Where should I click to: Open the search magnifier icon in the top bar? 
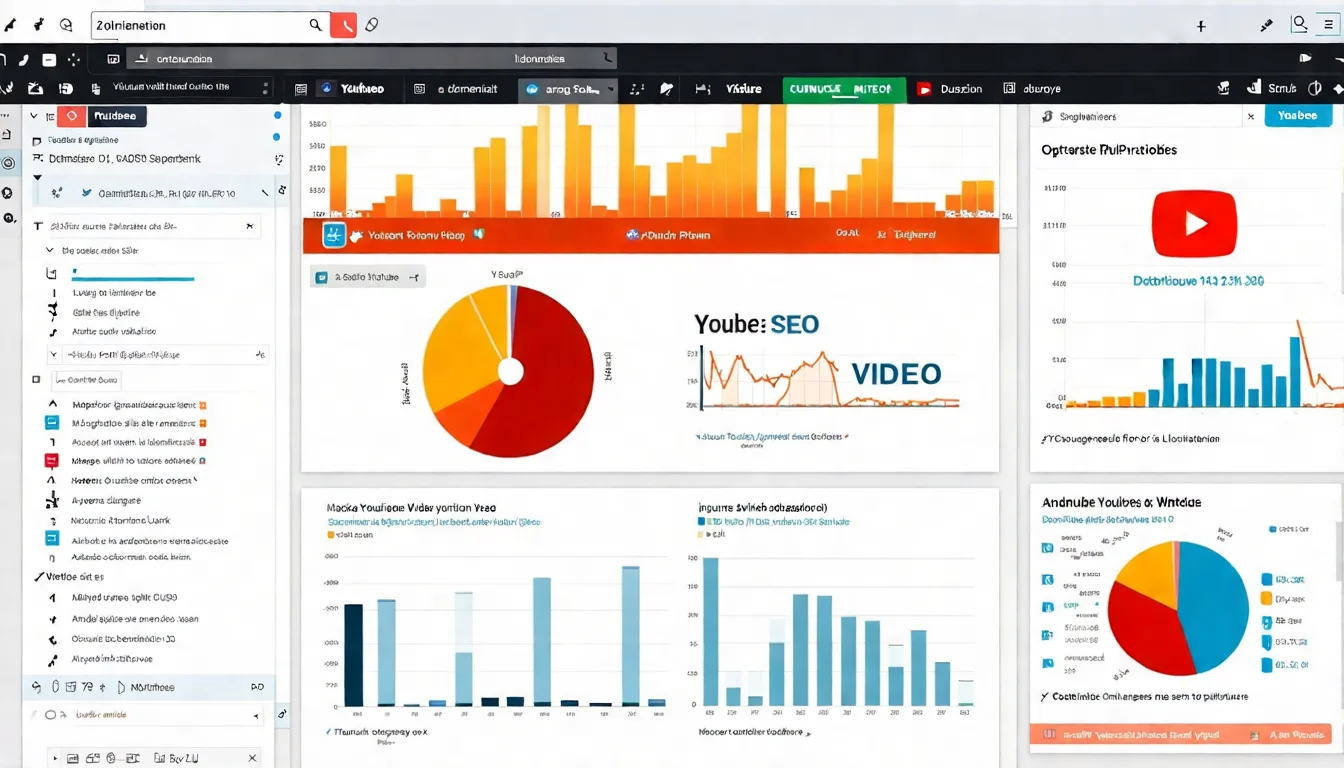(x=315, y=24)
